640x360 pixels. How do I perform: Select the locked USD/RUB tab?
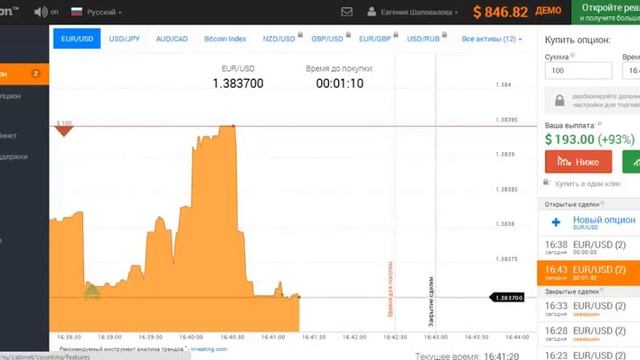pyautogui.click(x=423, y=39)
